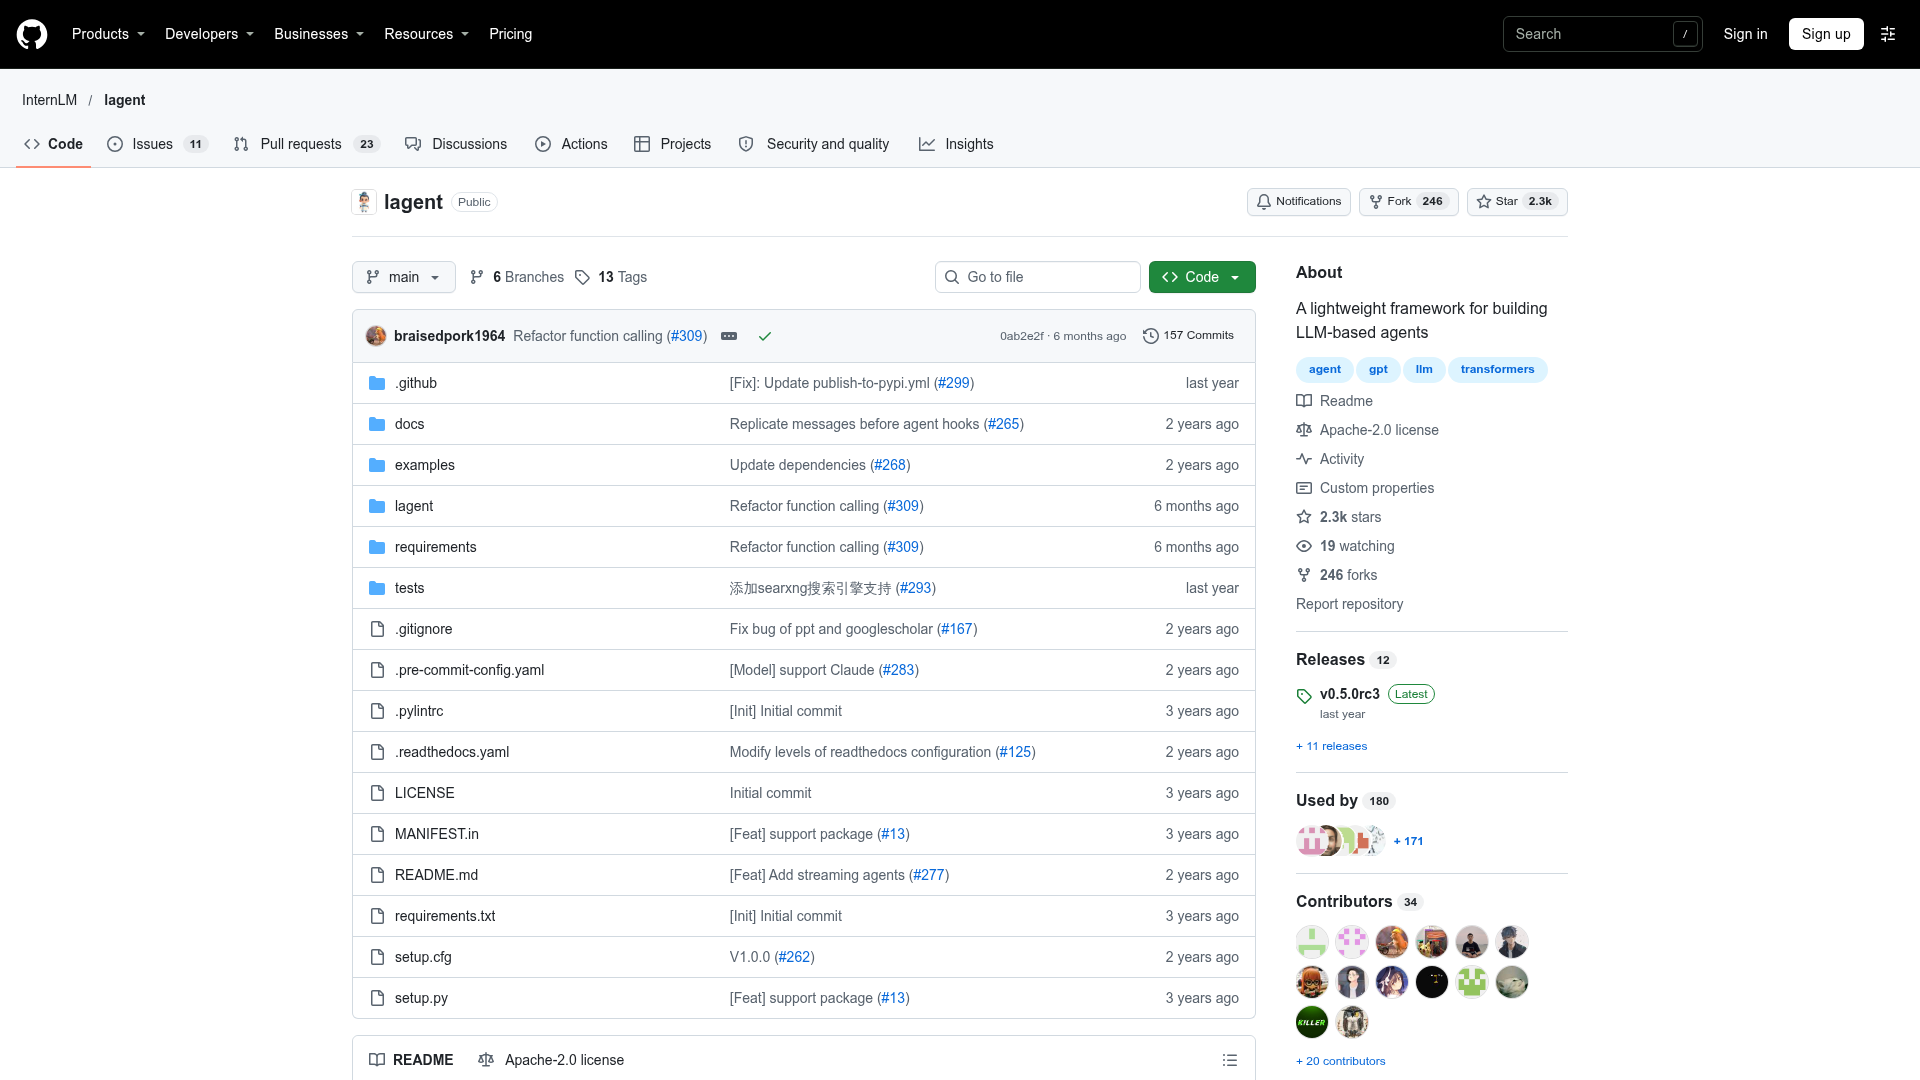The height and width of the screenshot is (1080, 1920).
Task: Click the gpt topic tag
Action: point(1378,370)
